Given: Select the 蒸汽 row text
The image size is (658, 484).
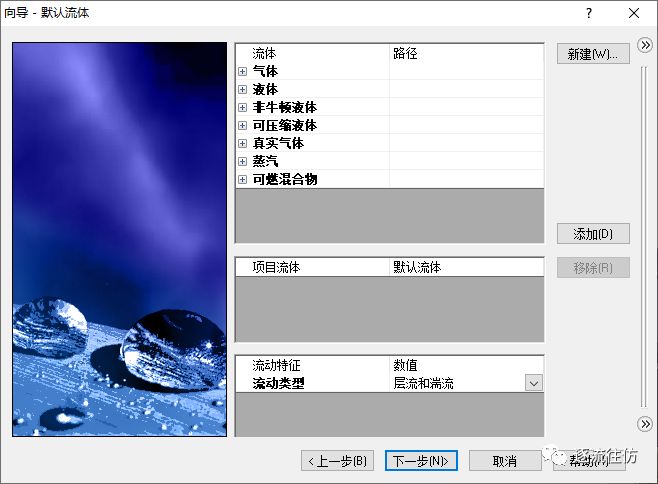Looking at the screenshot, I should tap(265, 162).
